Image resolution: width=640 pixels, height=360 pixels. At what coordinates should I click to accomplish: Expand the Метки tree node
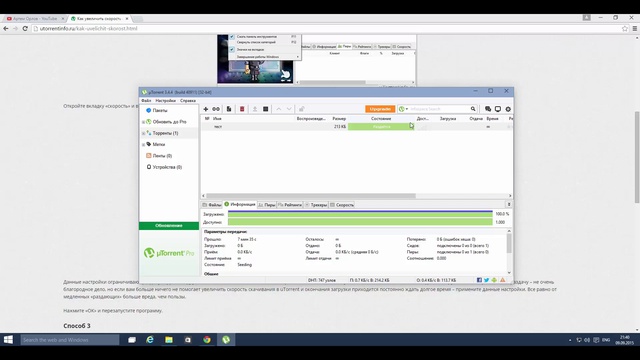coord(143,144)
